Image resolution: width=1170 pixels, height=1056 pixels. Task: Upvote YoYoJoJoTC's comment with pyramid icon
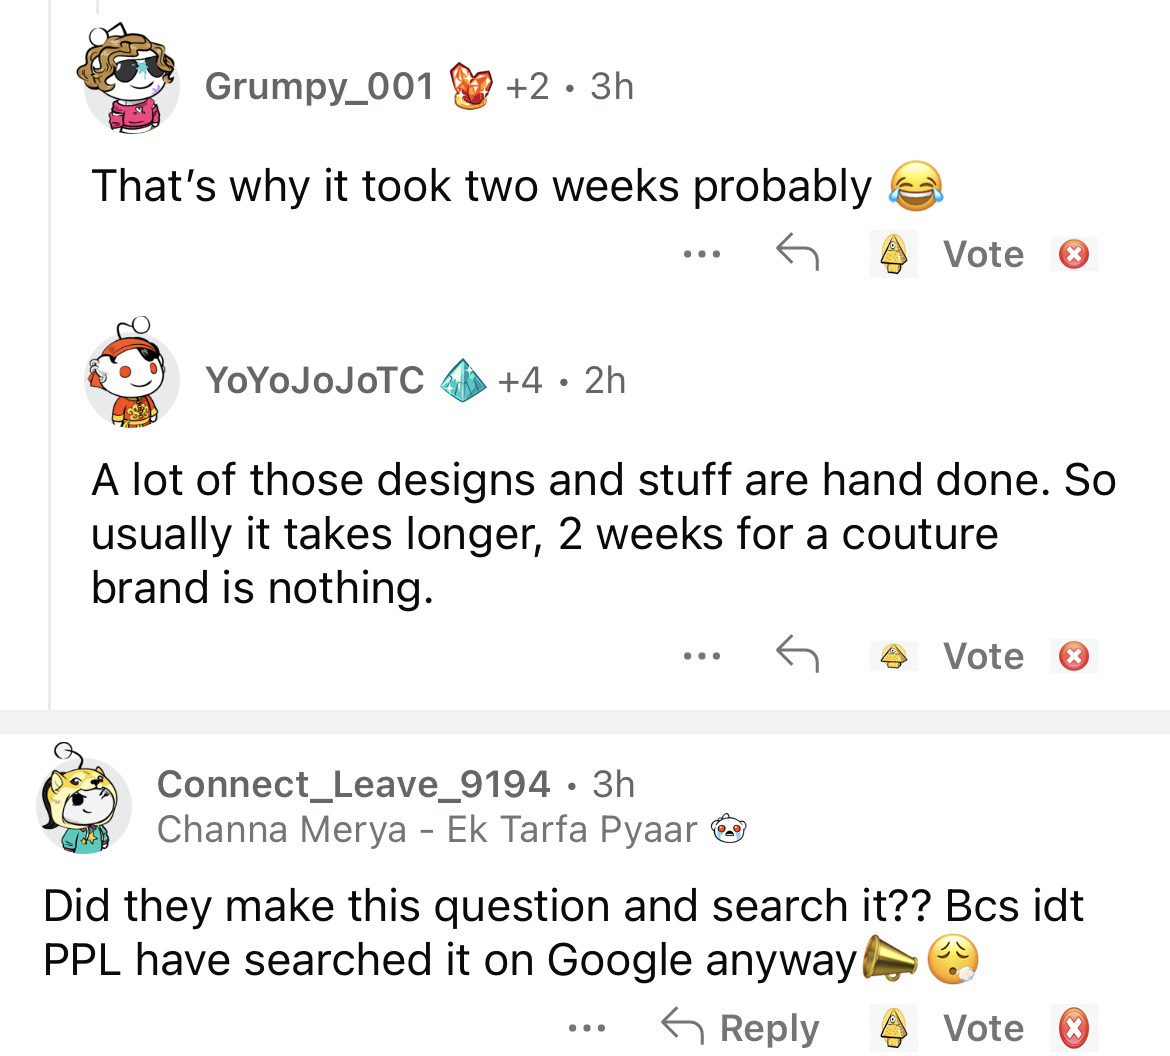(x=891, y=657)
